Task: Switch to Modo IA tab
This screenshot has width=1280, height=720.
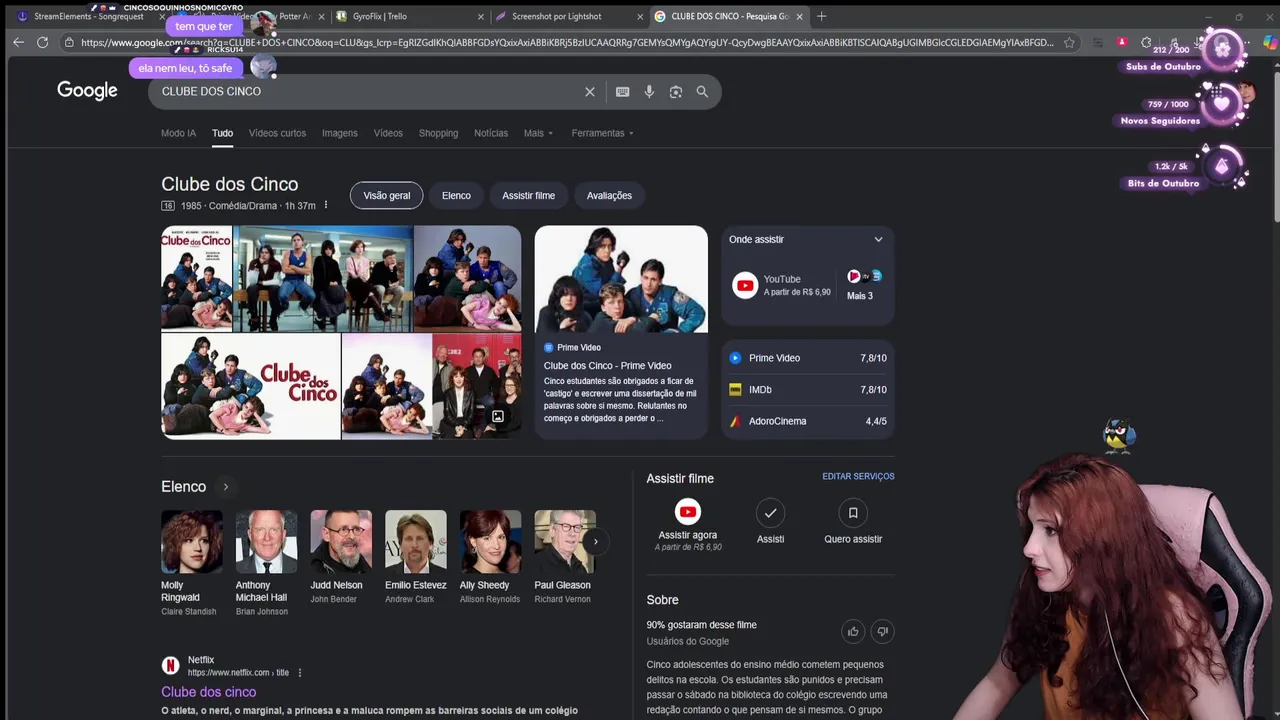Action: (179, 133)
